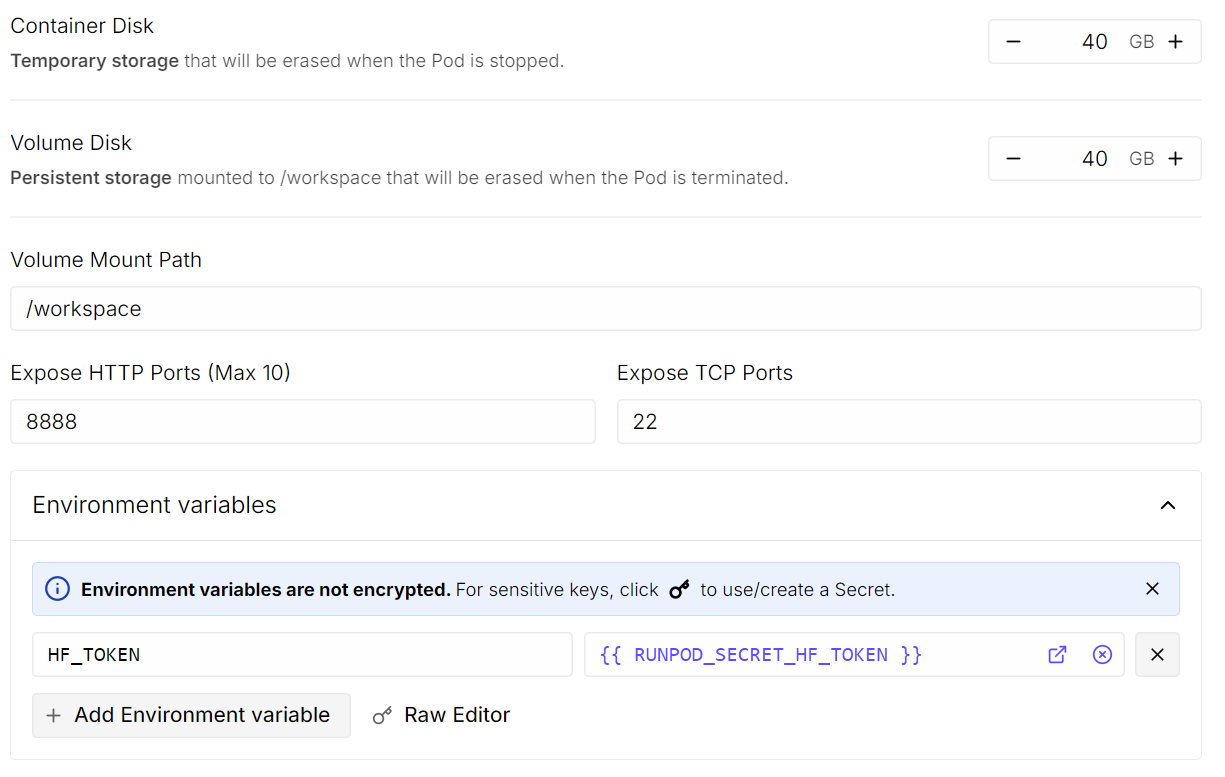Click the Expose HTTP Ports input
Viewport: 1225px width, 777px height.
302,422
